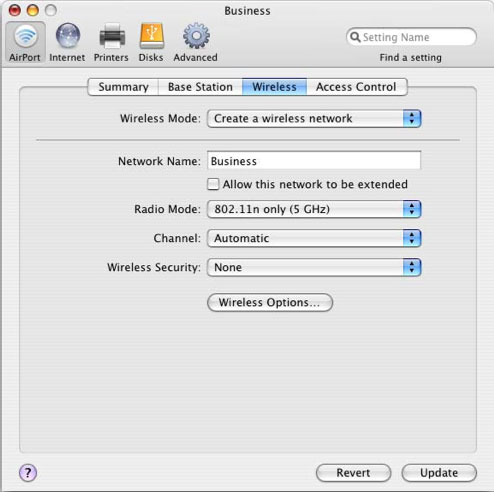
Task: Open the Radio Mode dropdown
Action: (314, 209)
